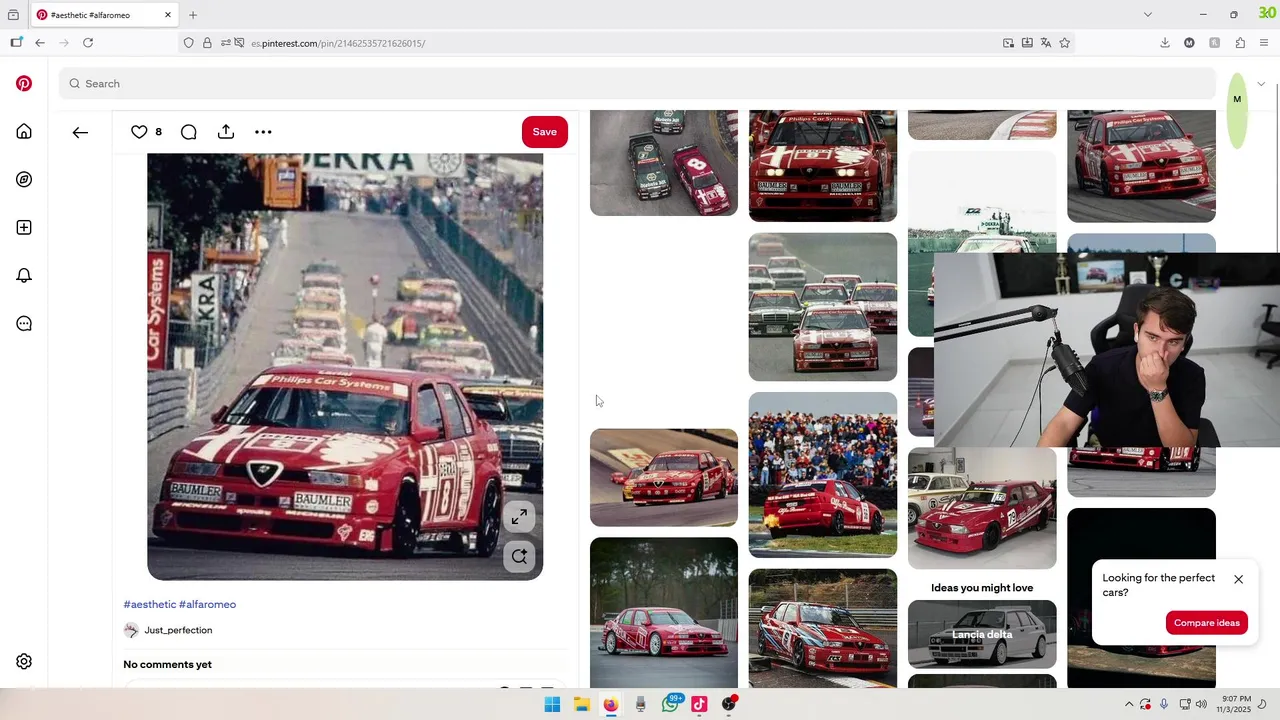Viewport: 1280px width, 720px height.
Task: Open the tracking protection shield icon
Action: coord(188,43)
